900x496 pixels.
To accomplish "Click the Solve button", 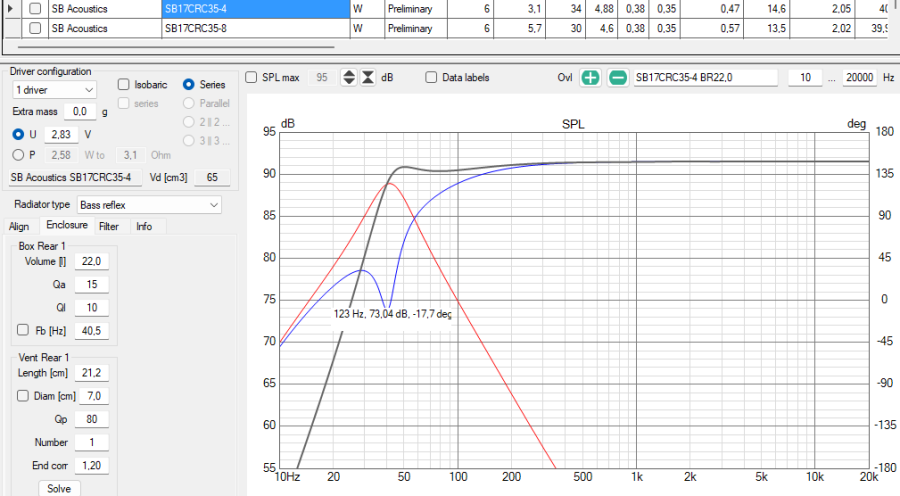I will tap(59, 489).
